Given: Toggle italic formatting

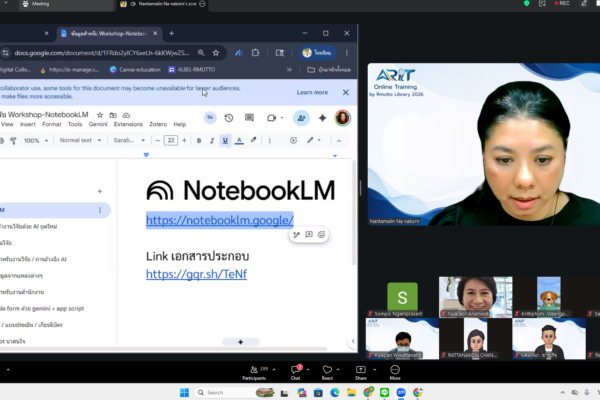Looking at the screenshot, I should point(212,141).
